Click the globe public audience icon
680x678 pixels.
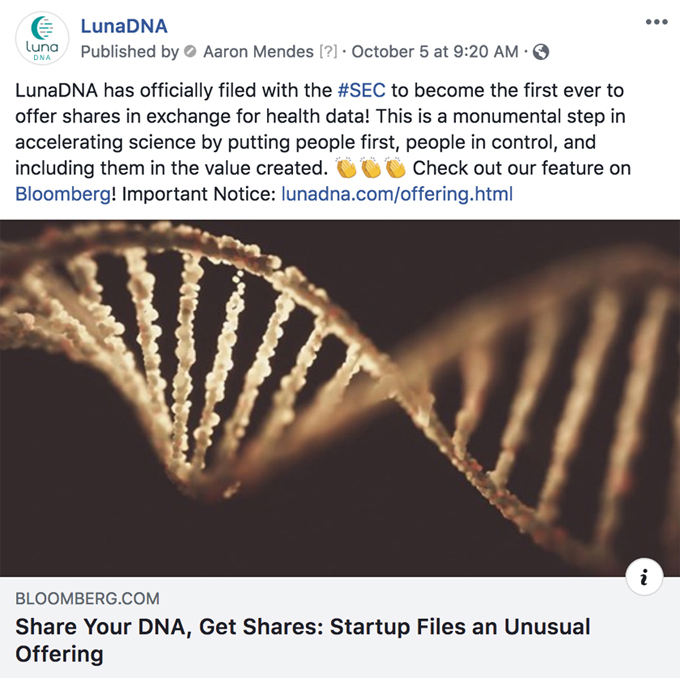[x=541, y=51]
